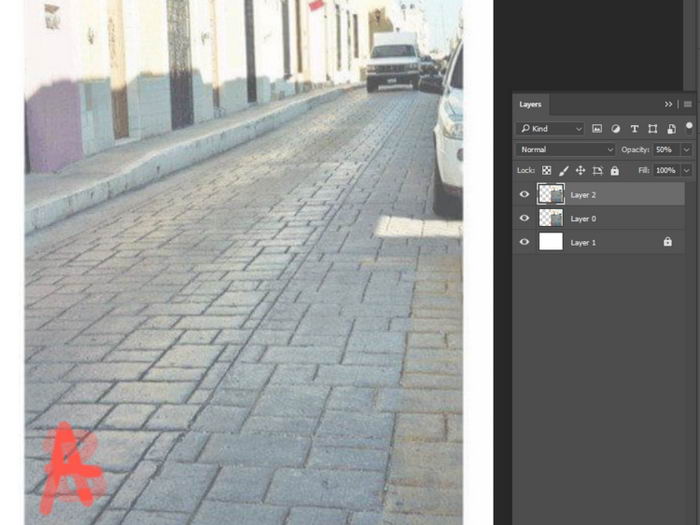The height and width of the screenshot is (525, 700).
Task: Lock layer position with move icon
Action: click(x=580, y=171)
